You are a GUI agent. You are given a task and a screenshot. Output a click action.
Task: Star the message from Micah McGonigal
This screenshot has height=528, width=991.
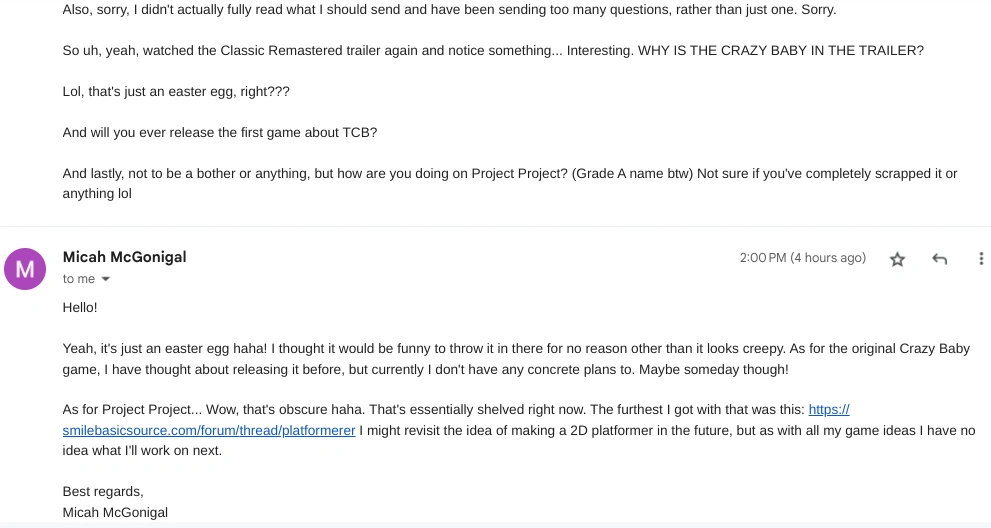(897, 259)
